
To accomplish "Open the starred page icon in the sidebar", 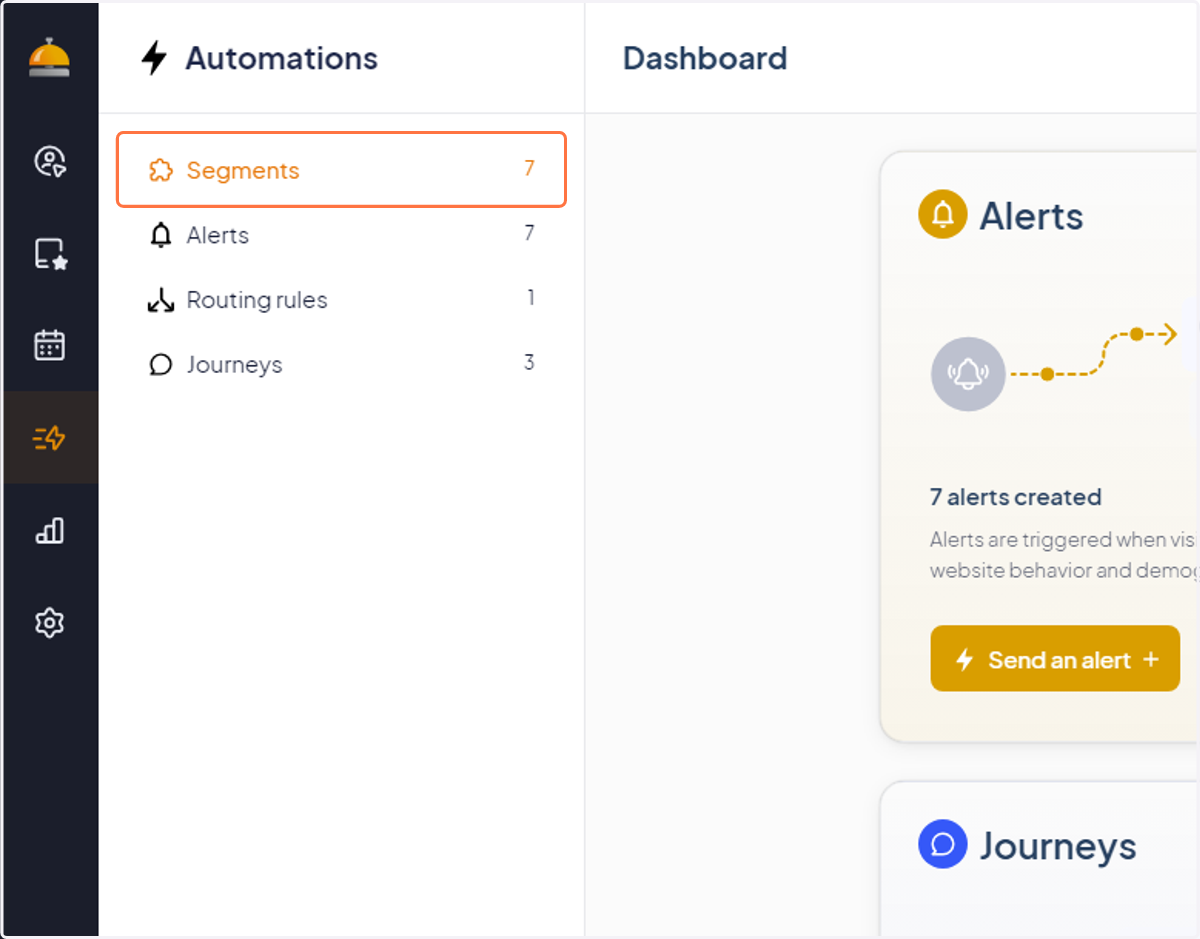I will point(49,254).
